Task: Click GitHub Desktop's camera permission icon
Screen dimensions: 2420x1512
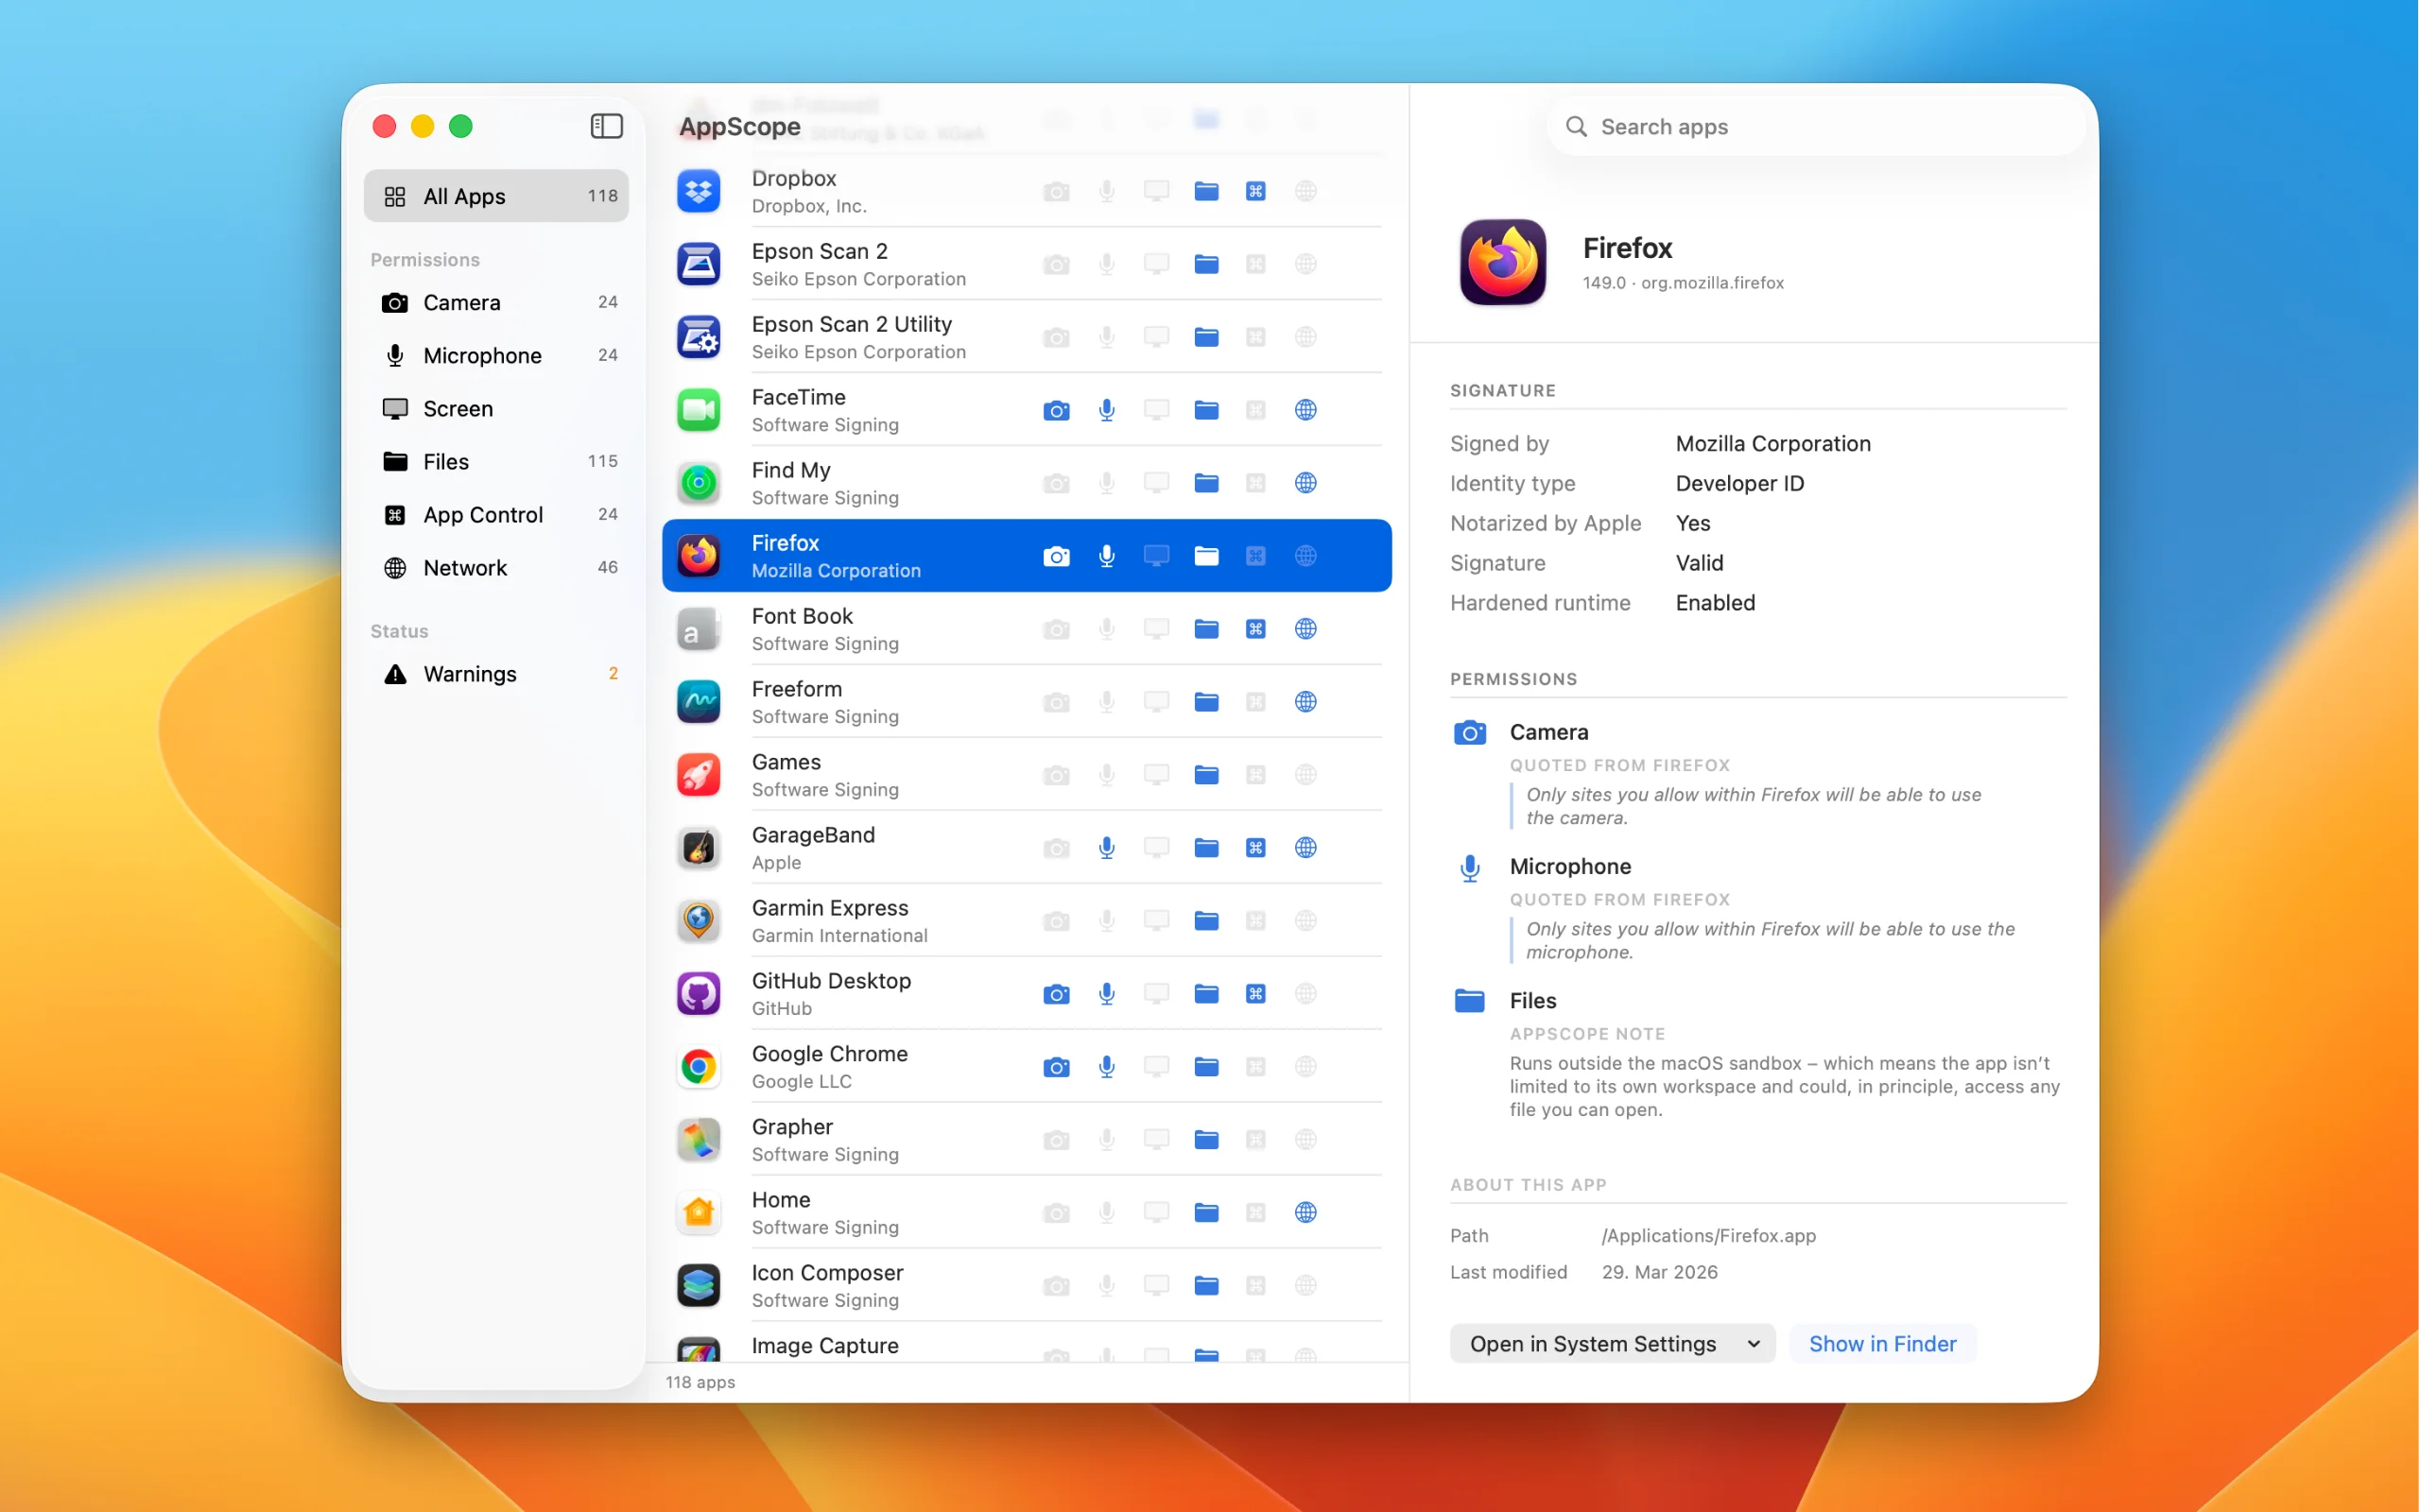Action: tap(1056, 994)
